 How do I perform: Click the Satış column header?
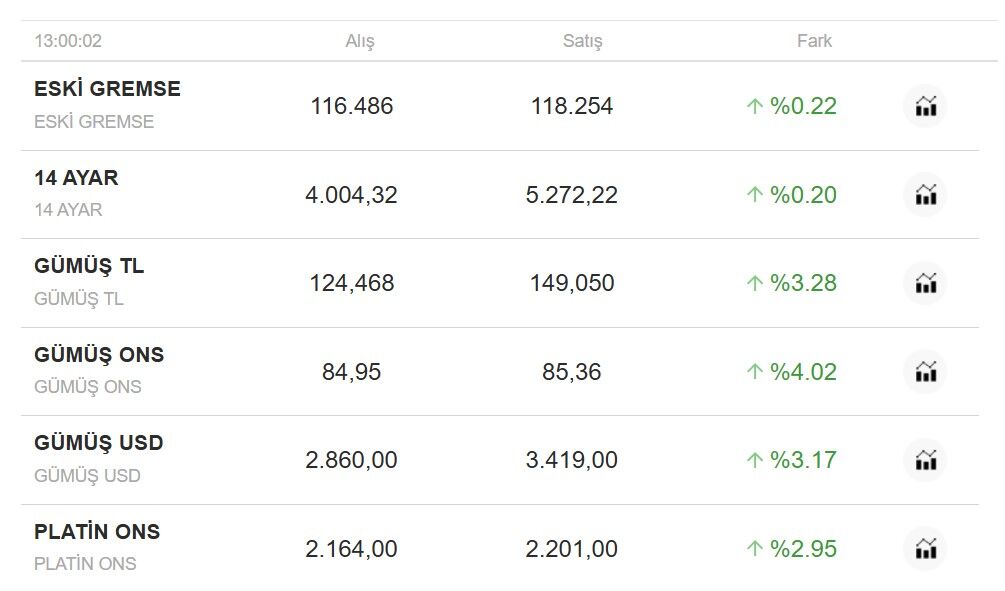(x=583, y=41)
